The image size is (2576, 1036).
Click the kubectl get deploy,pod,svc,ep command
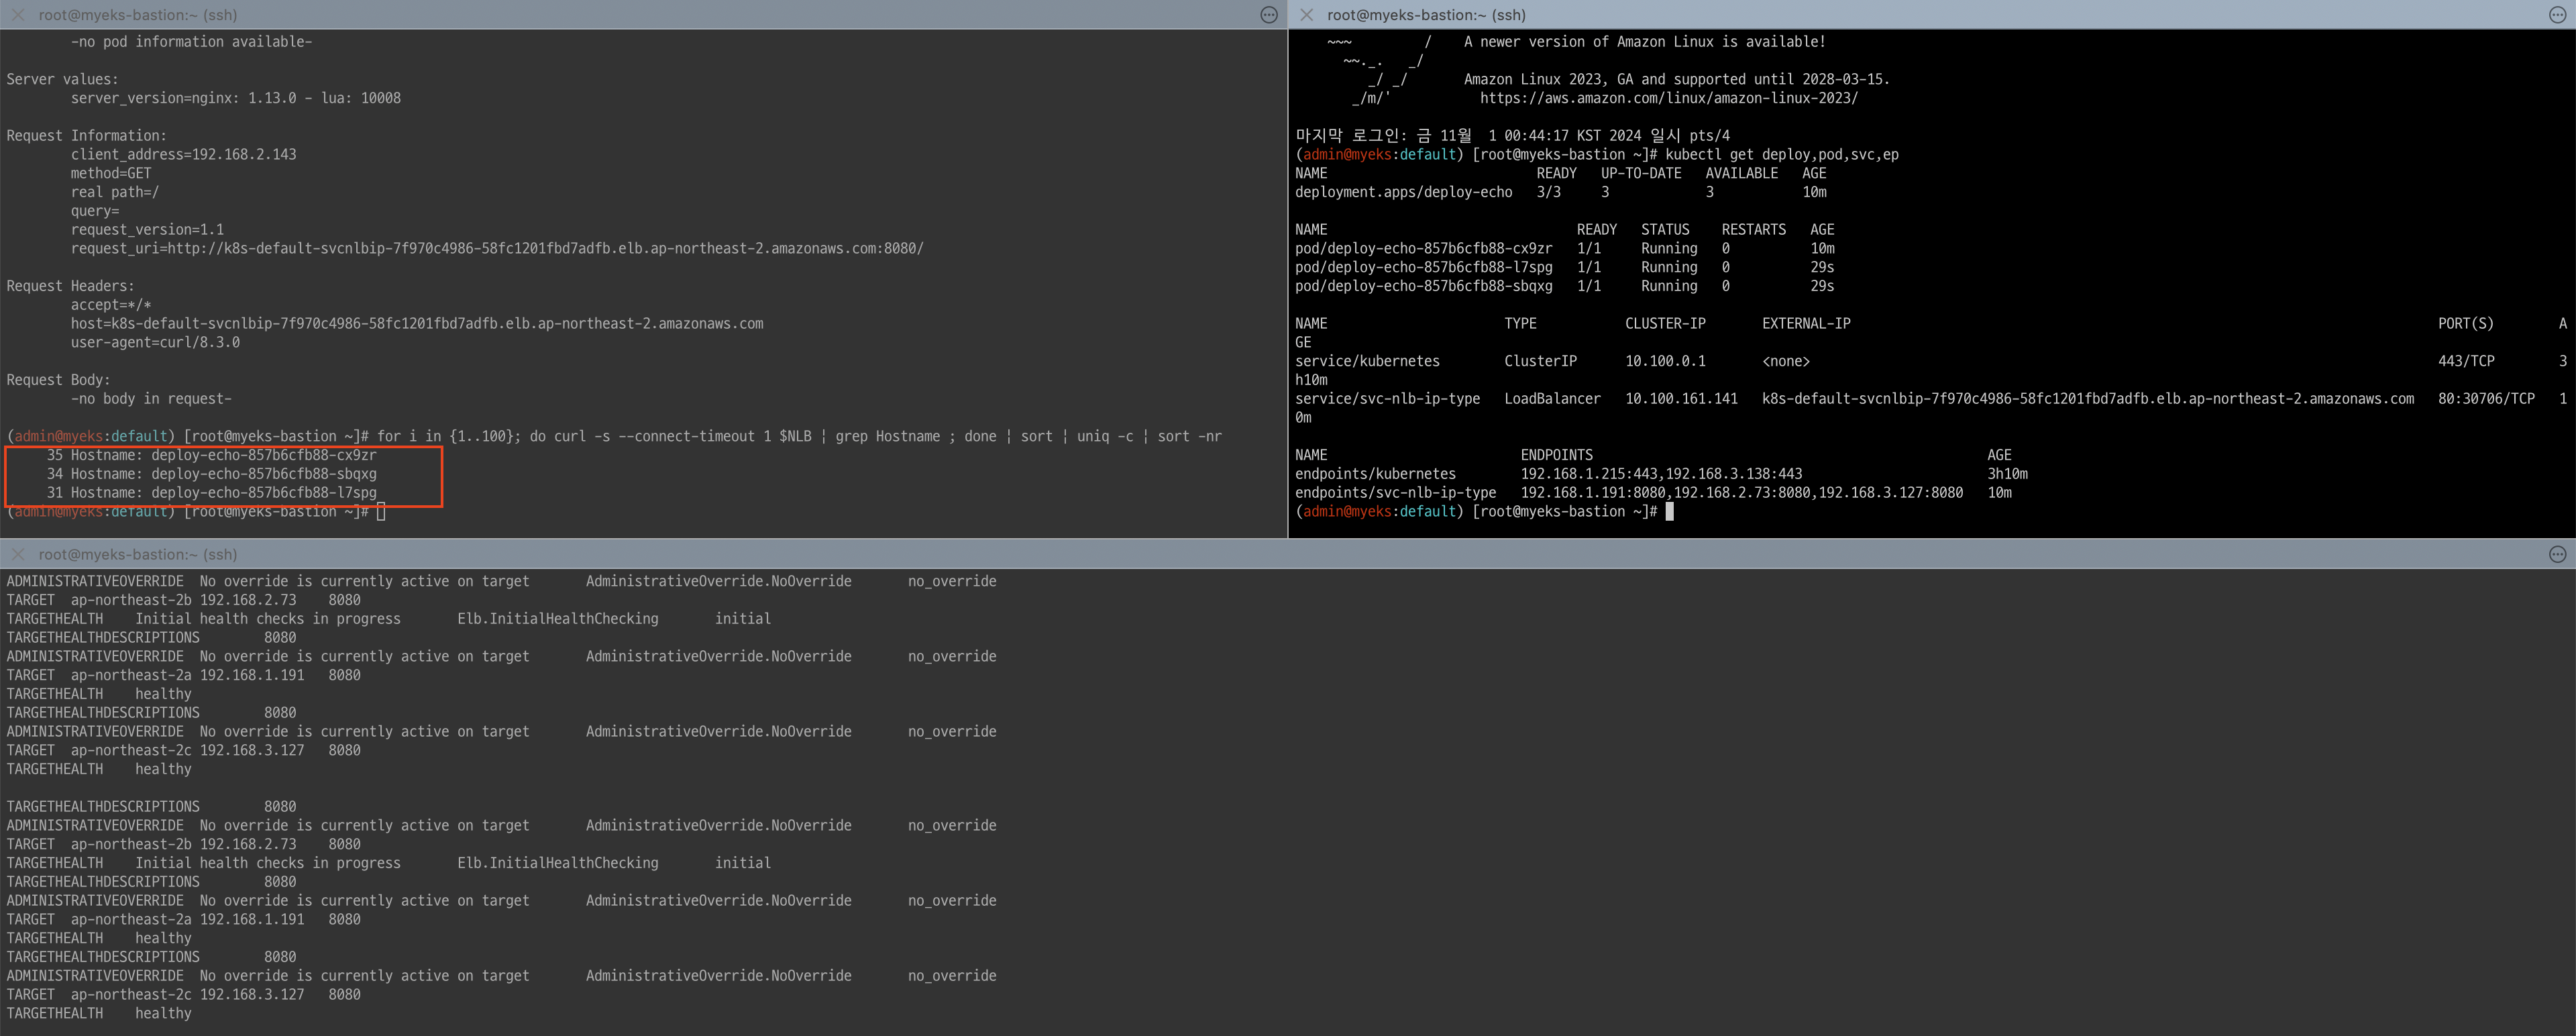click(x=1781, y=155)
